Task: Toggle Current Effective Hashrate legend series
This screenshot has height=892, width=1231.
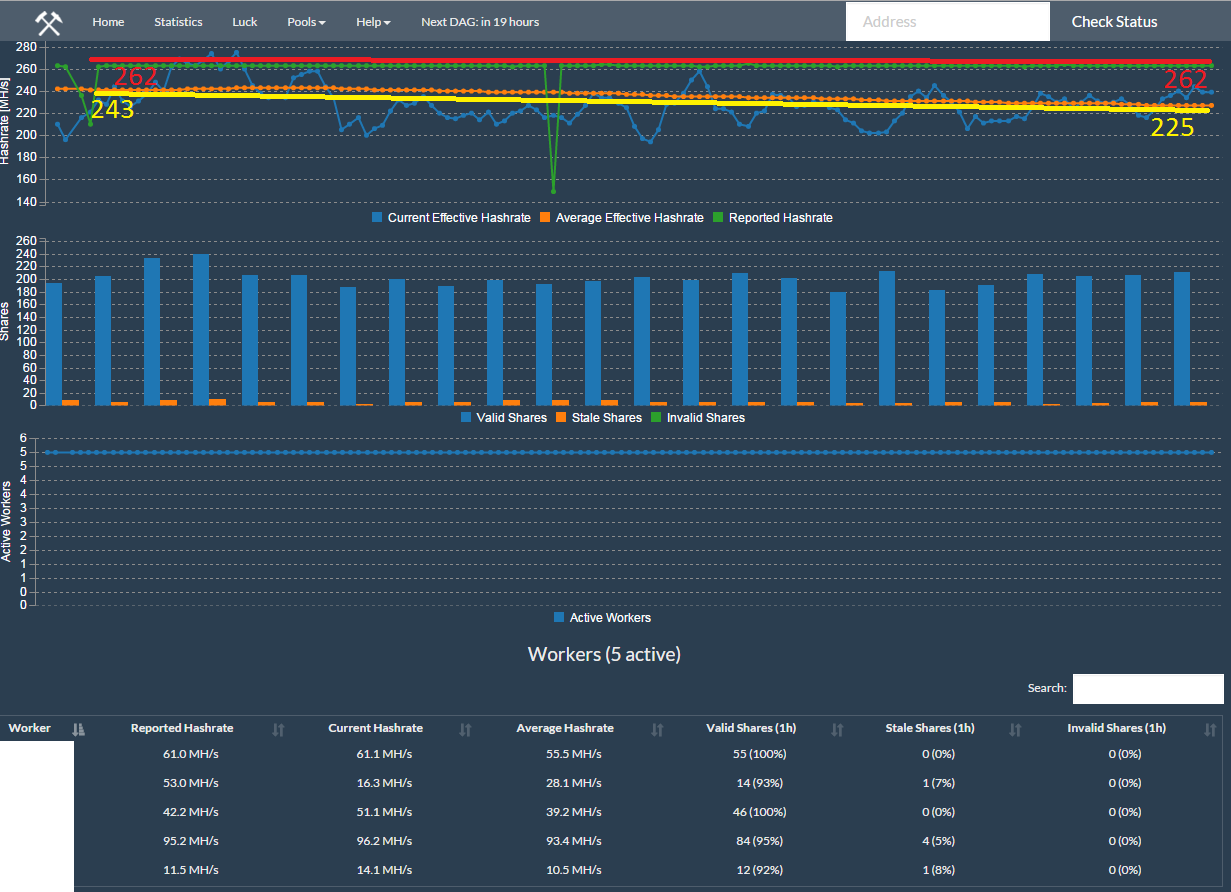Action: [x=451, y=218]
